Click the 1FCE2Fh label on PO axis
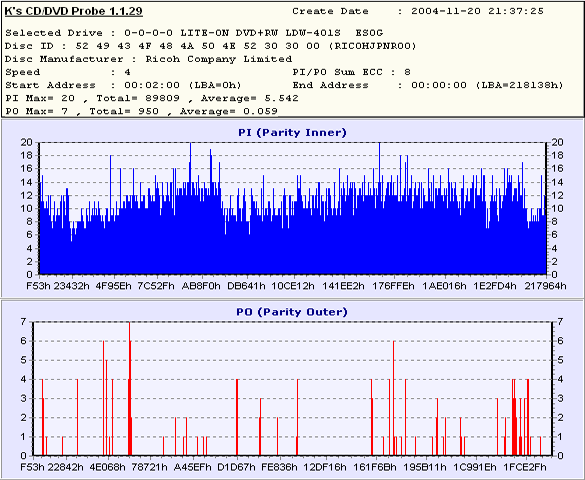This screenshot has width=585, height=480. coord(525,467)
